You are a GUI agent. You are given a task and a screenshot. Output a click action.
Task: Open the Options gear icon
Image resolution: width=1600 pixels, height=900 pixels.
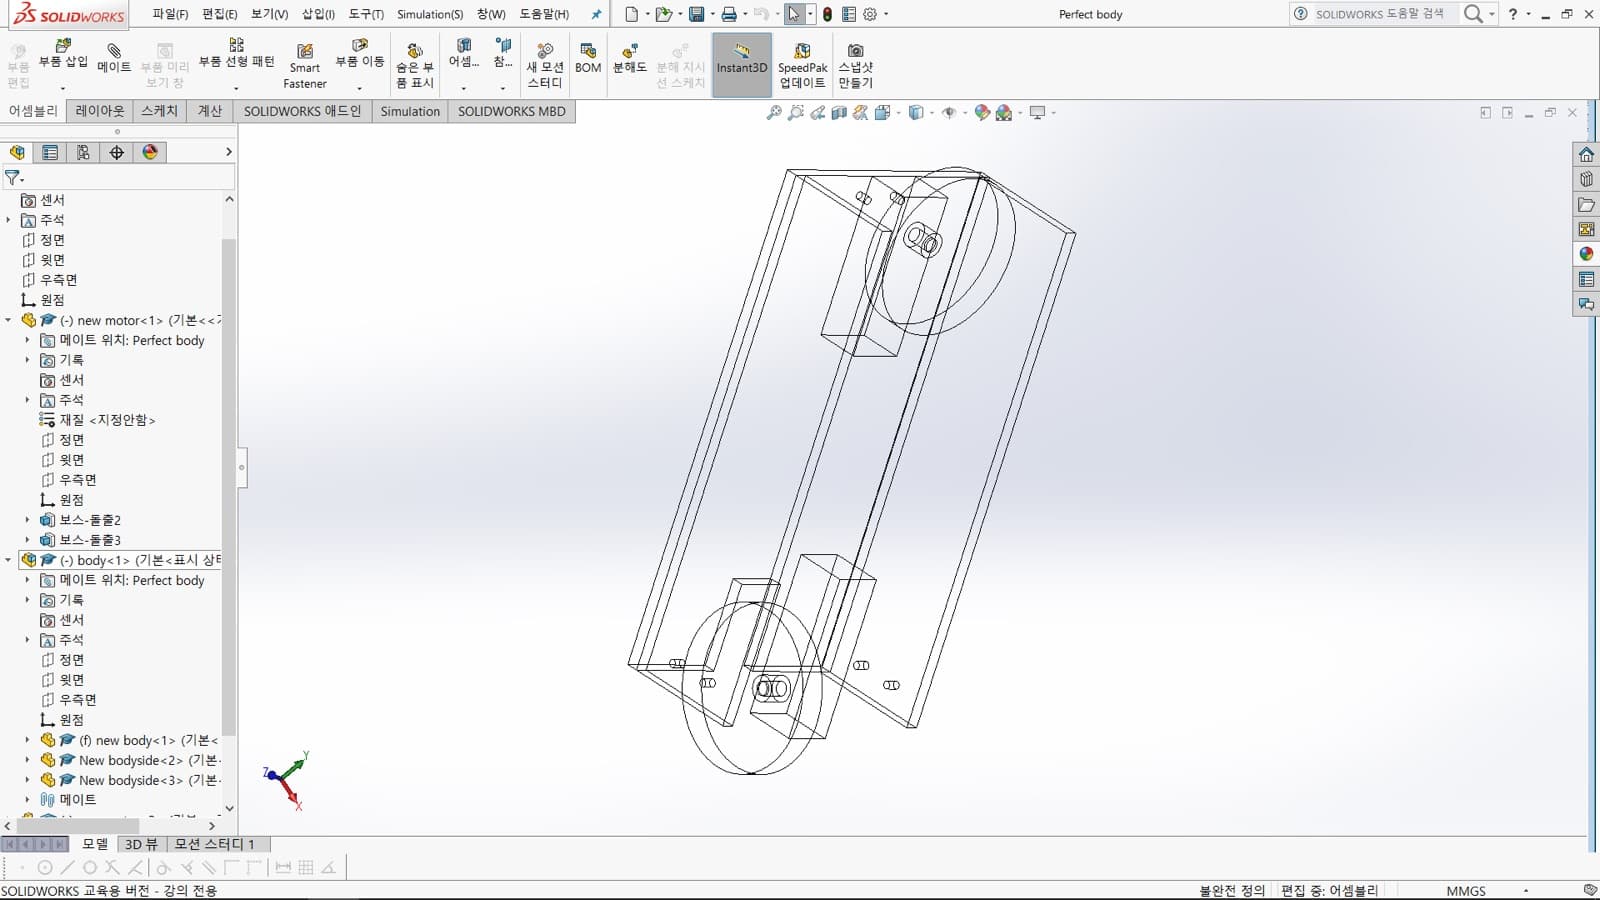pos(870,14)
